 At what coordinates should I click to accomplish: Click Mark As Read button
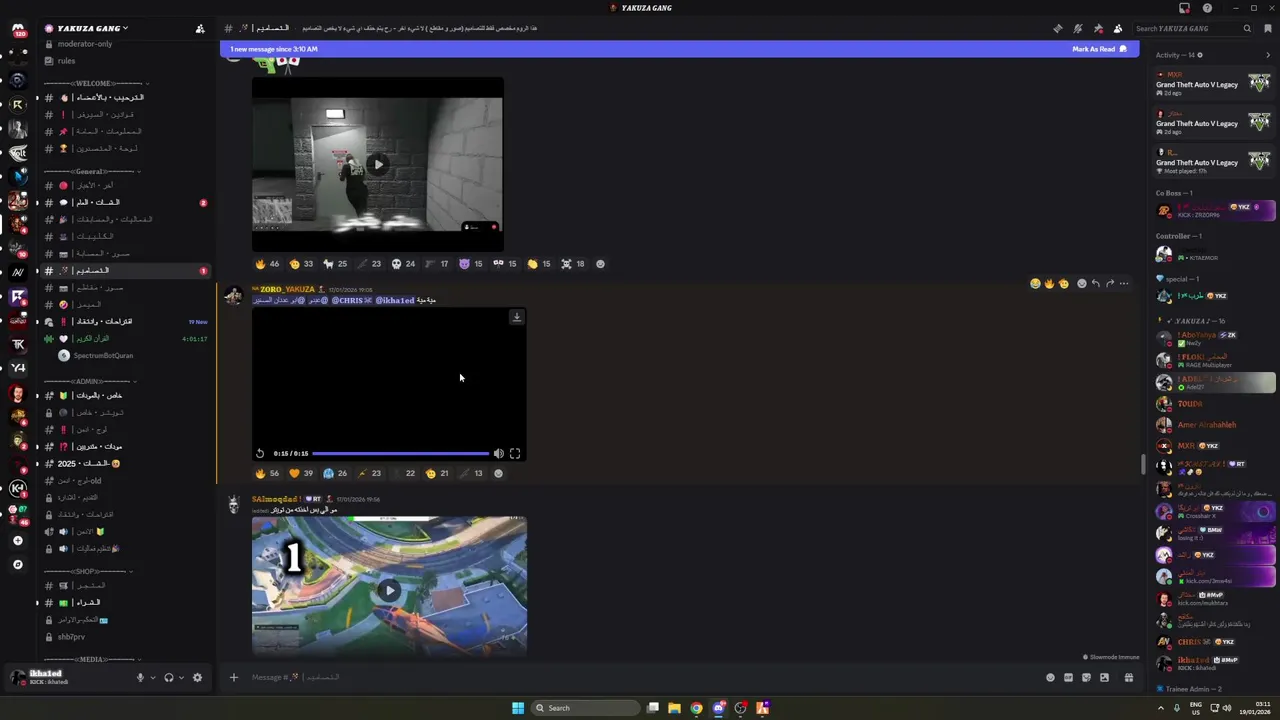(x=1099, y=49)
